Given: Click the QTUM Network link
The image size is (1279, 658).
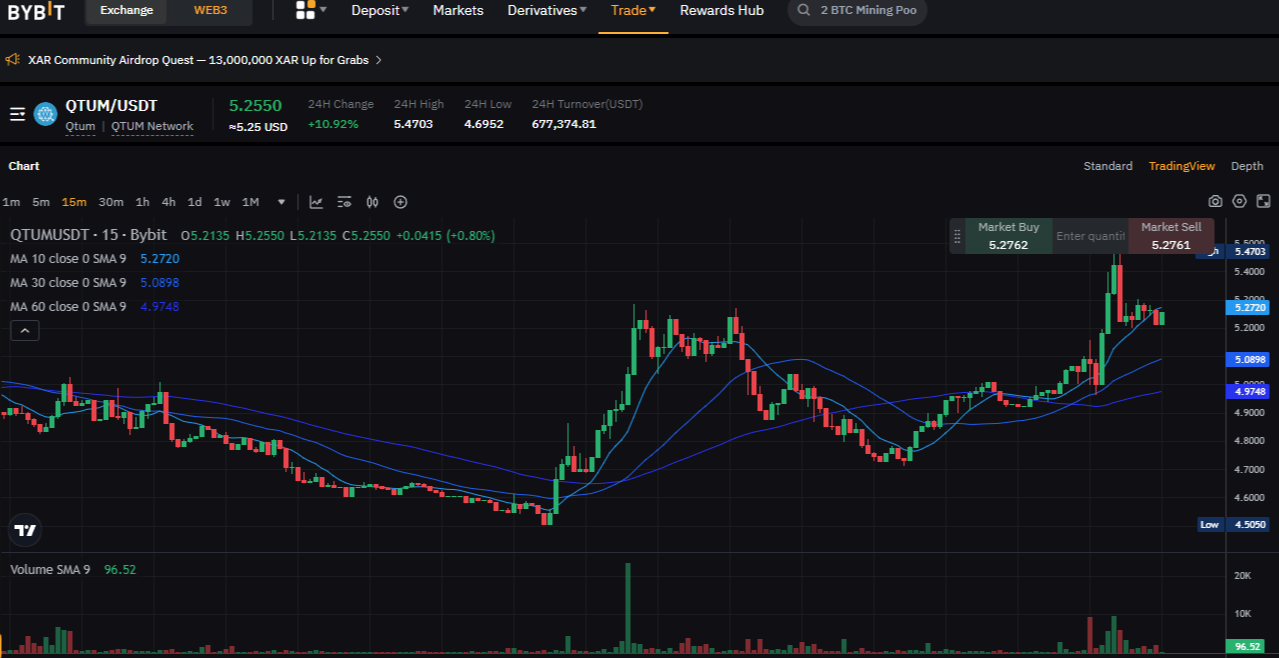Looking at the screenshot, I should [x=152, y=126].
